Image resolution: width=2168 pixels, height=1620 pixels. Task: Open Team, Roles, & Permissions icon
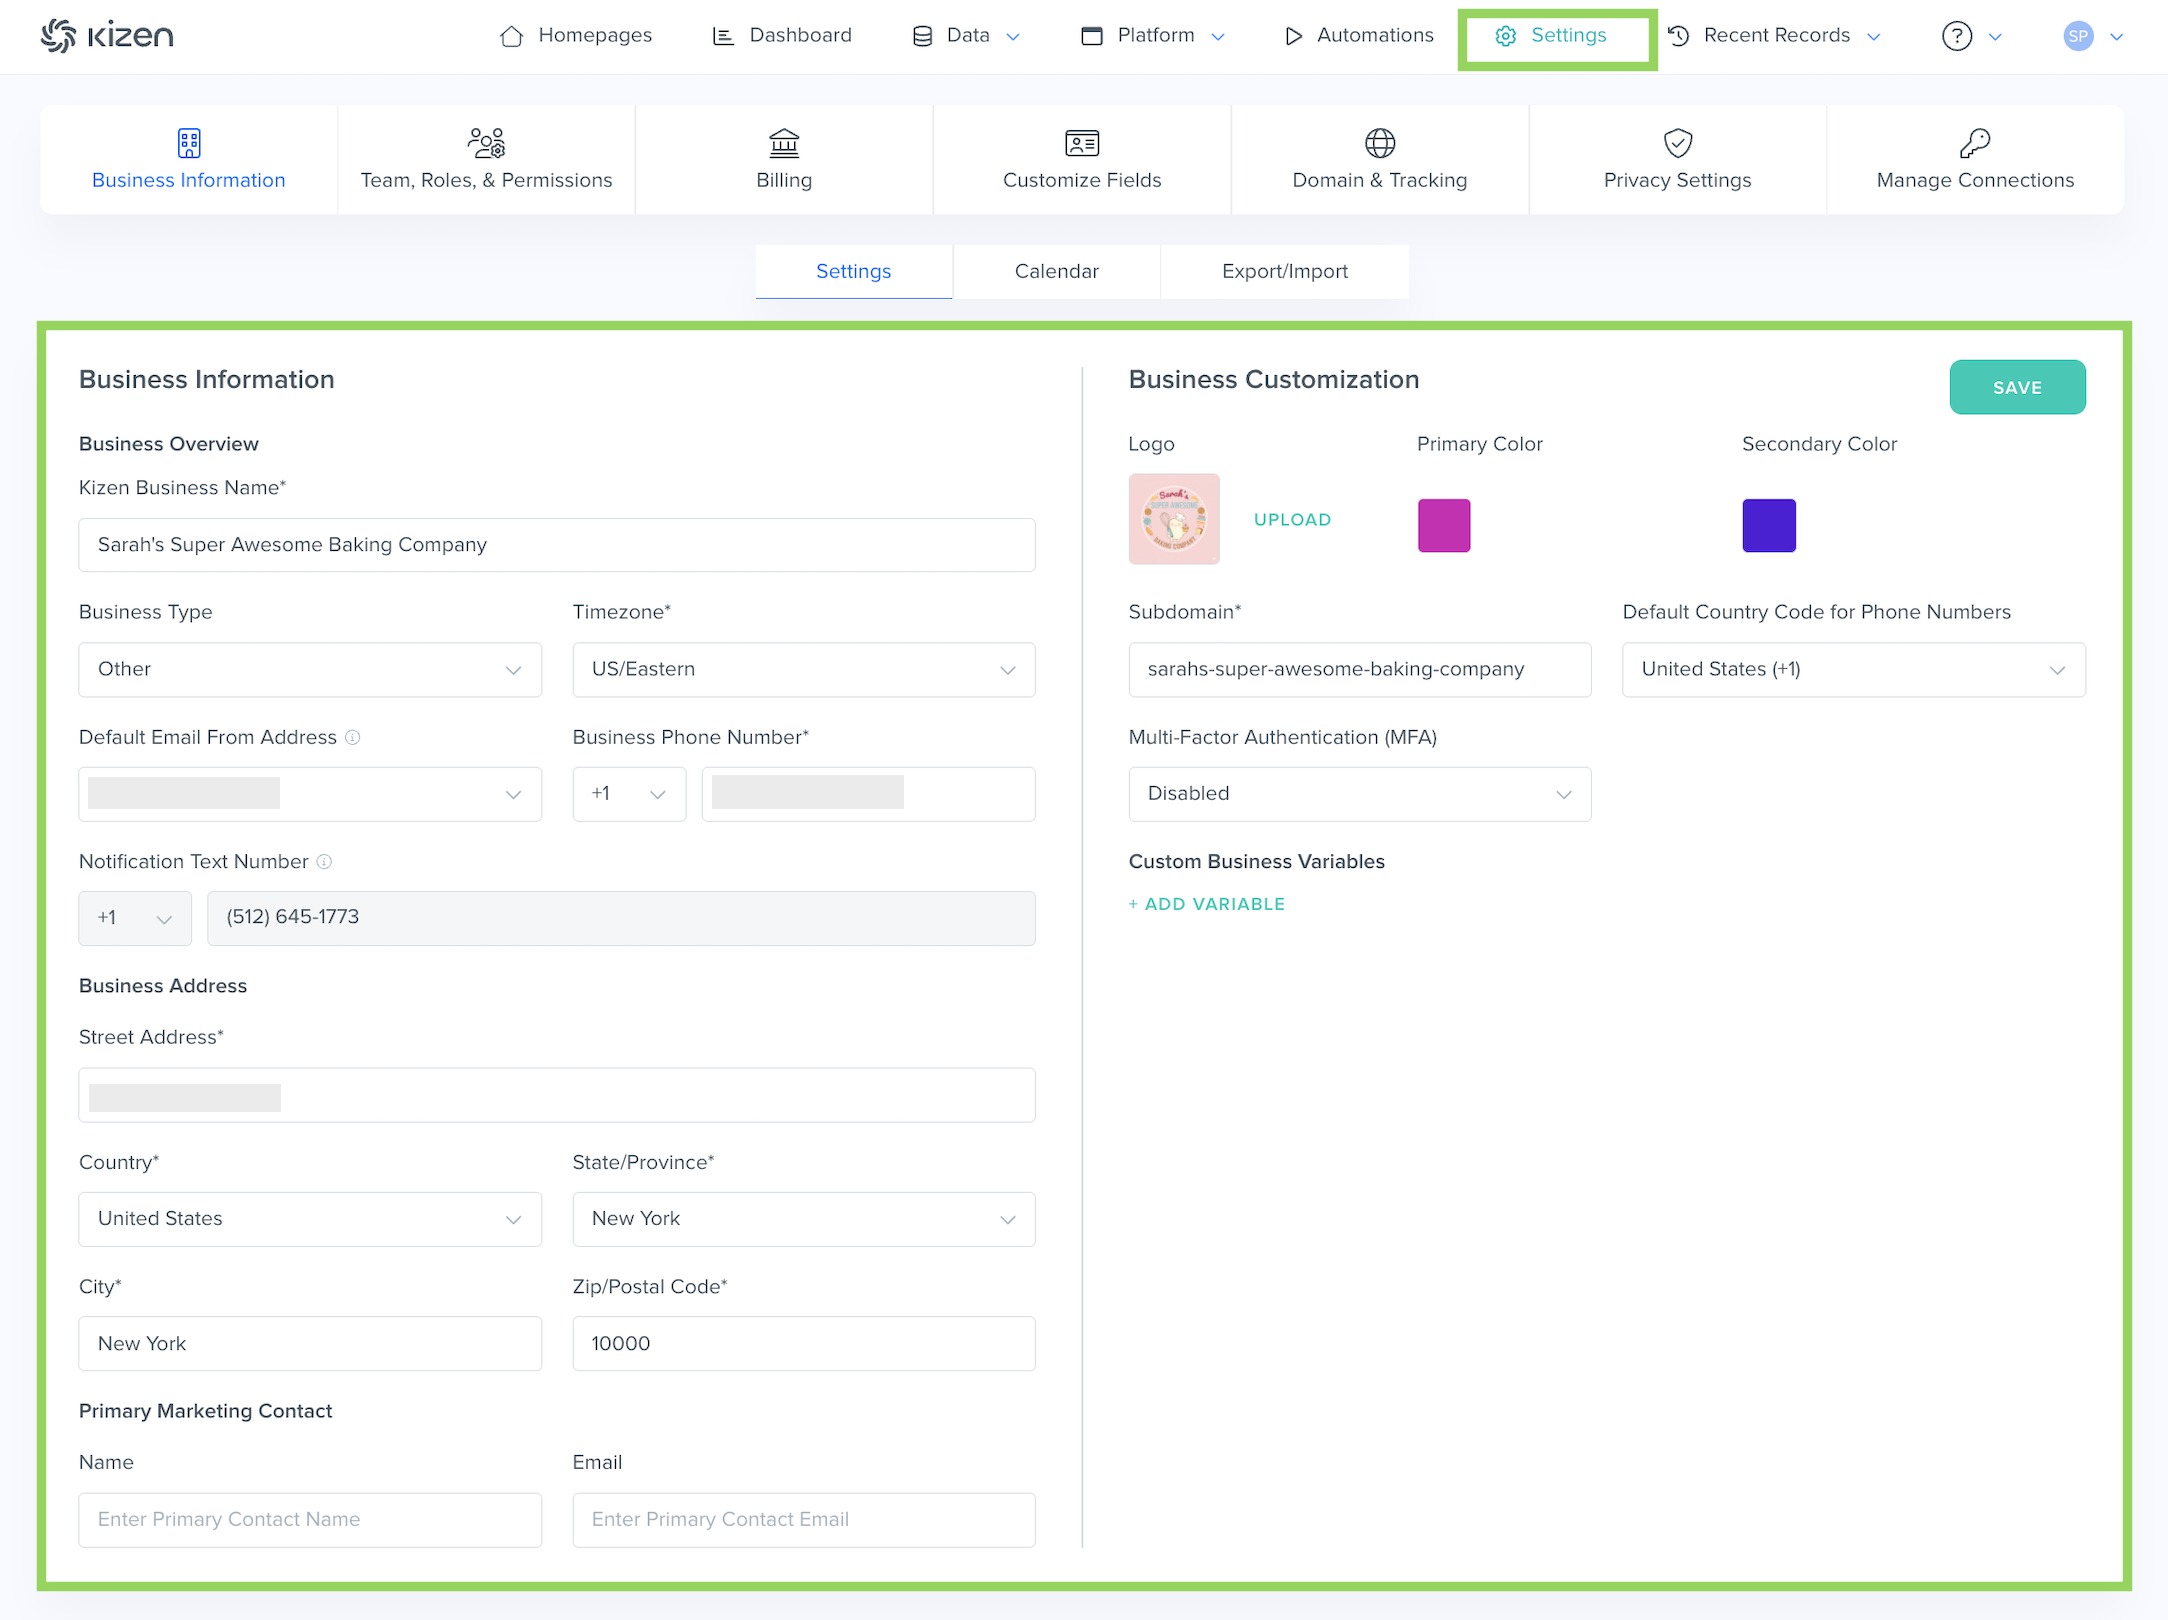point(486,143)
